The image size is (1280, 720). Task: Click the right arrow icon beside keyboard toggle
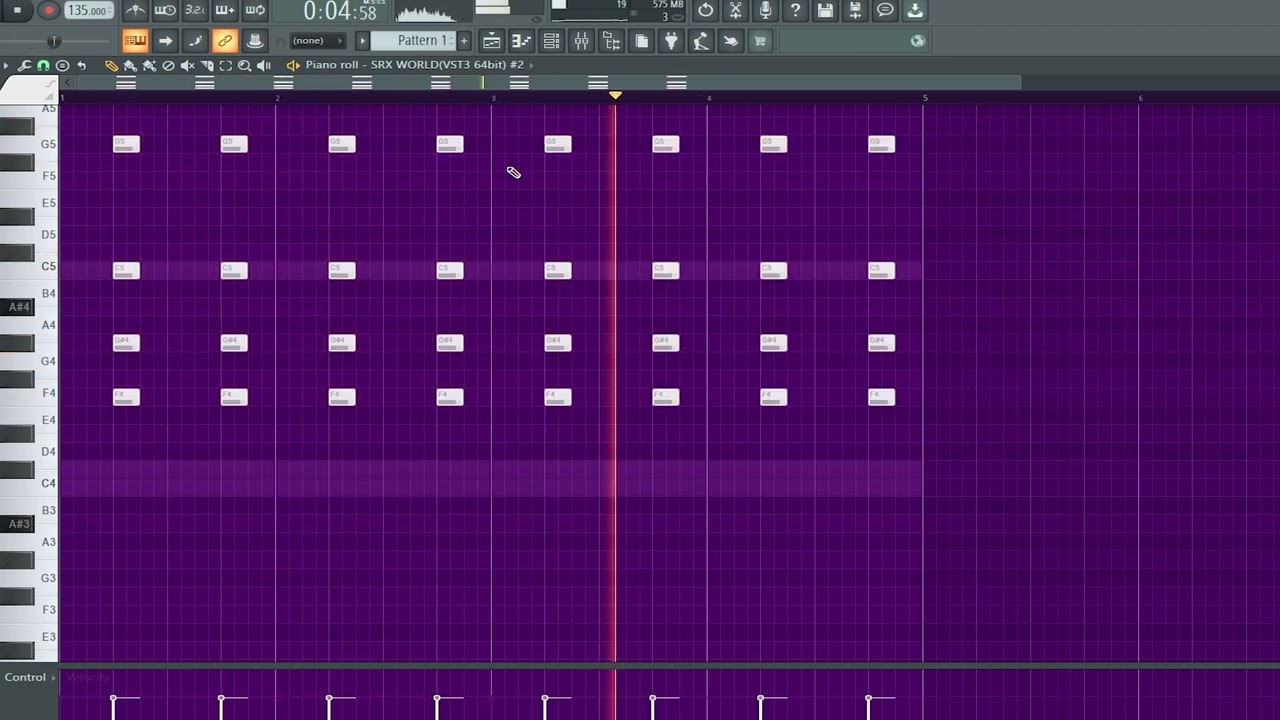click(165, 41)
